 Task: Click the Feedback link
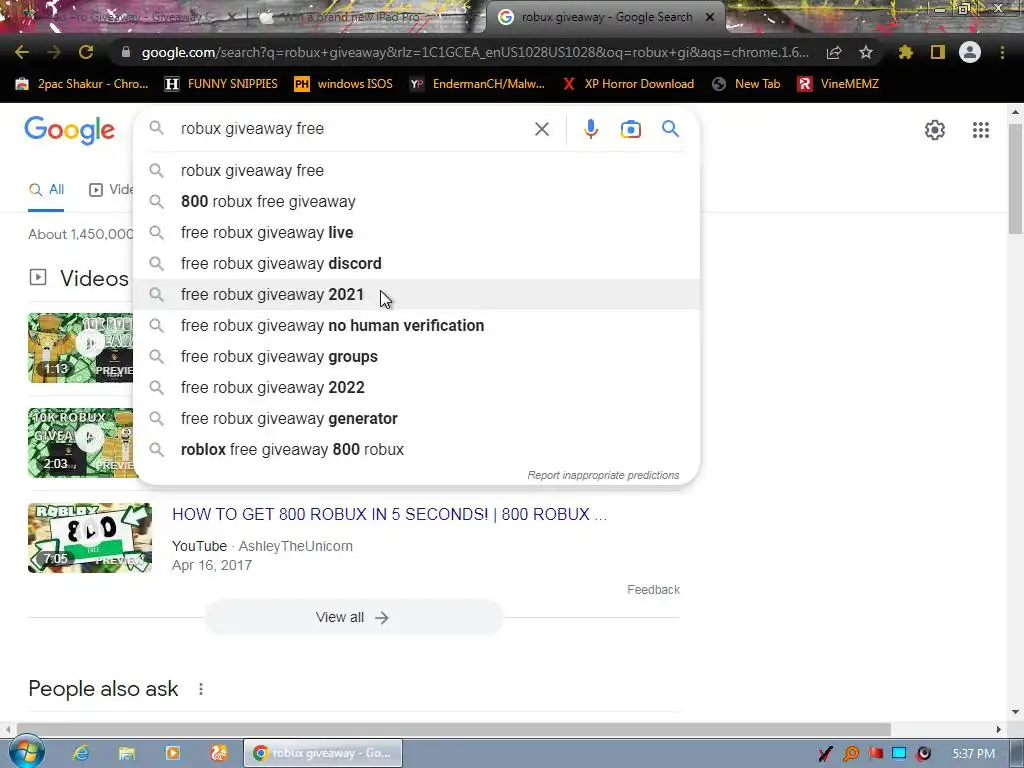tap(653, 590)
